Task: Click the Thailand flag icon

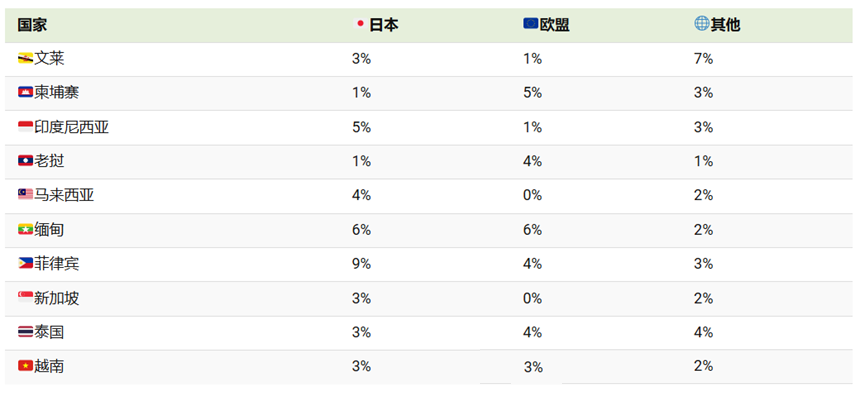Action: click(25, 332)
